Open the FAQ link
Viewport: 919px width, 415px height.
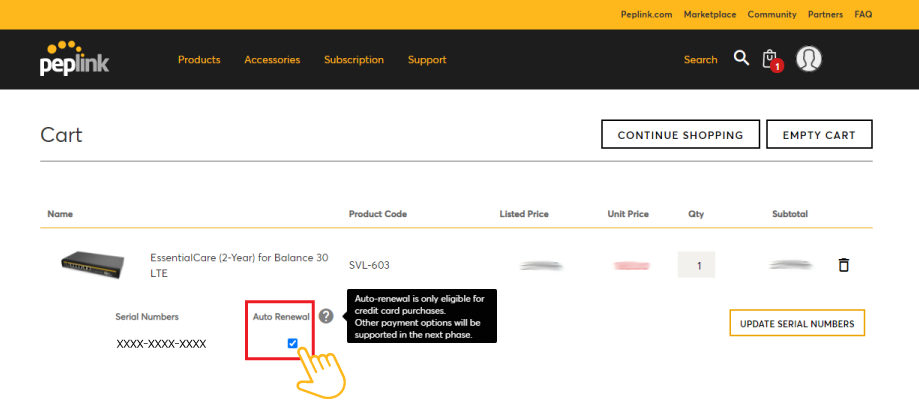[863, 15]
